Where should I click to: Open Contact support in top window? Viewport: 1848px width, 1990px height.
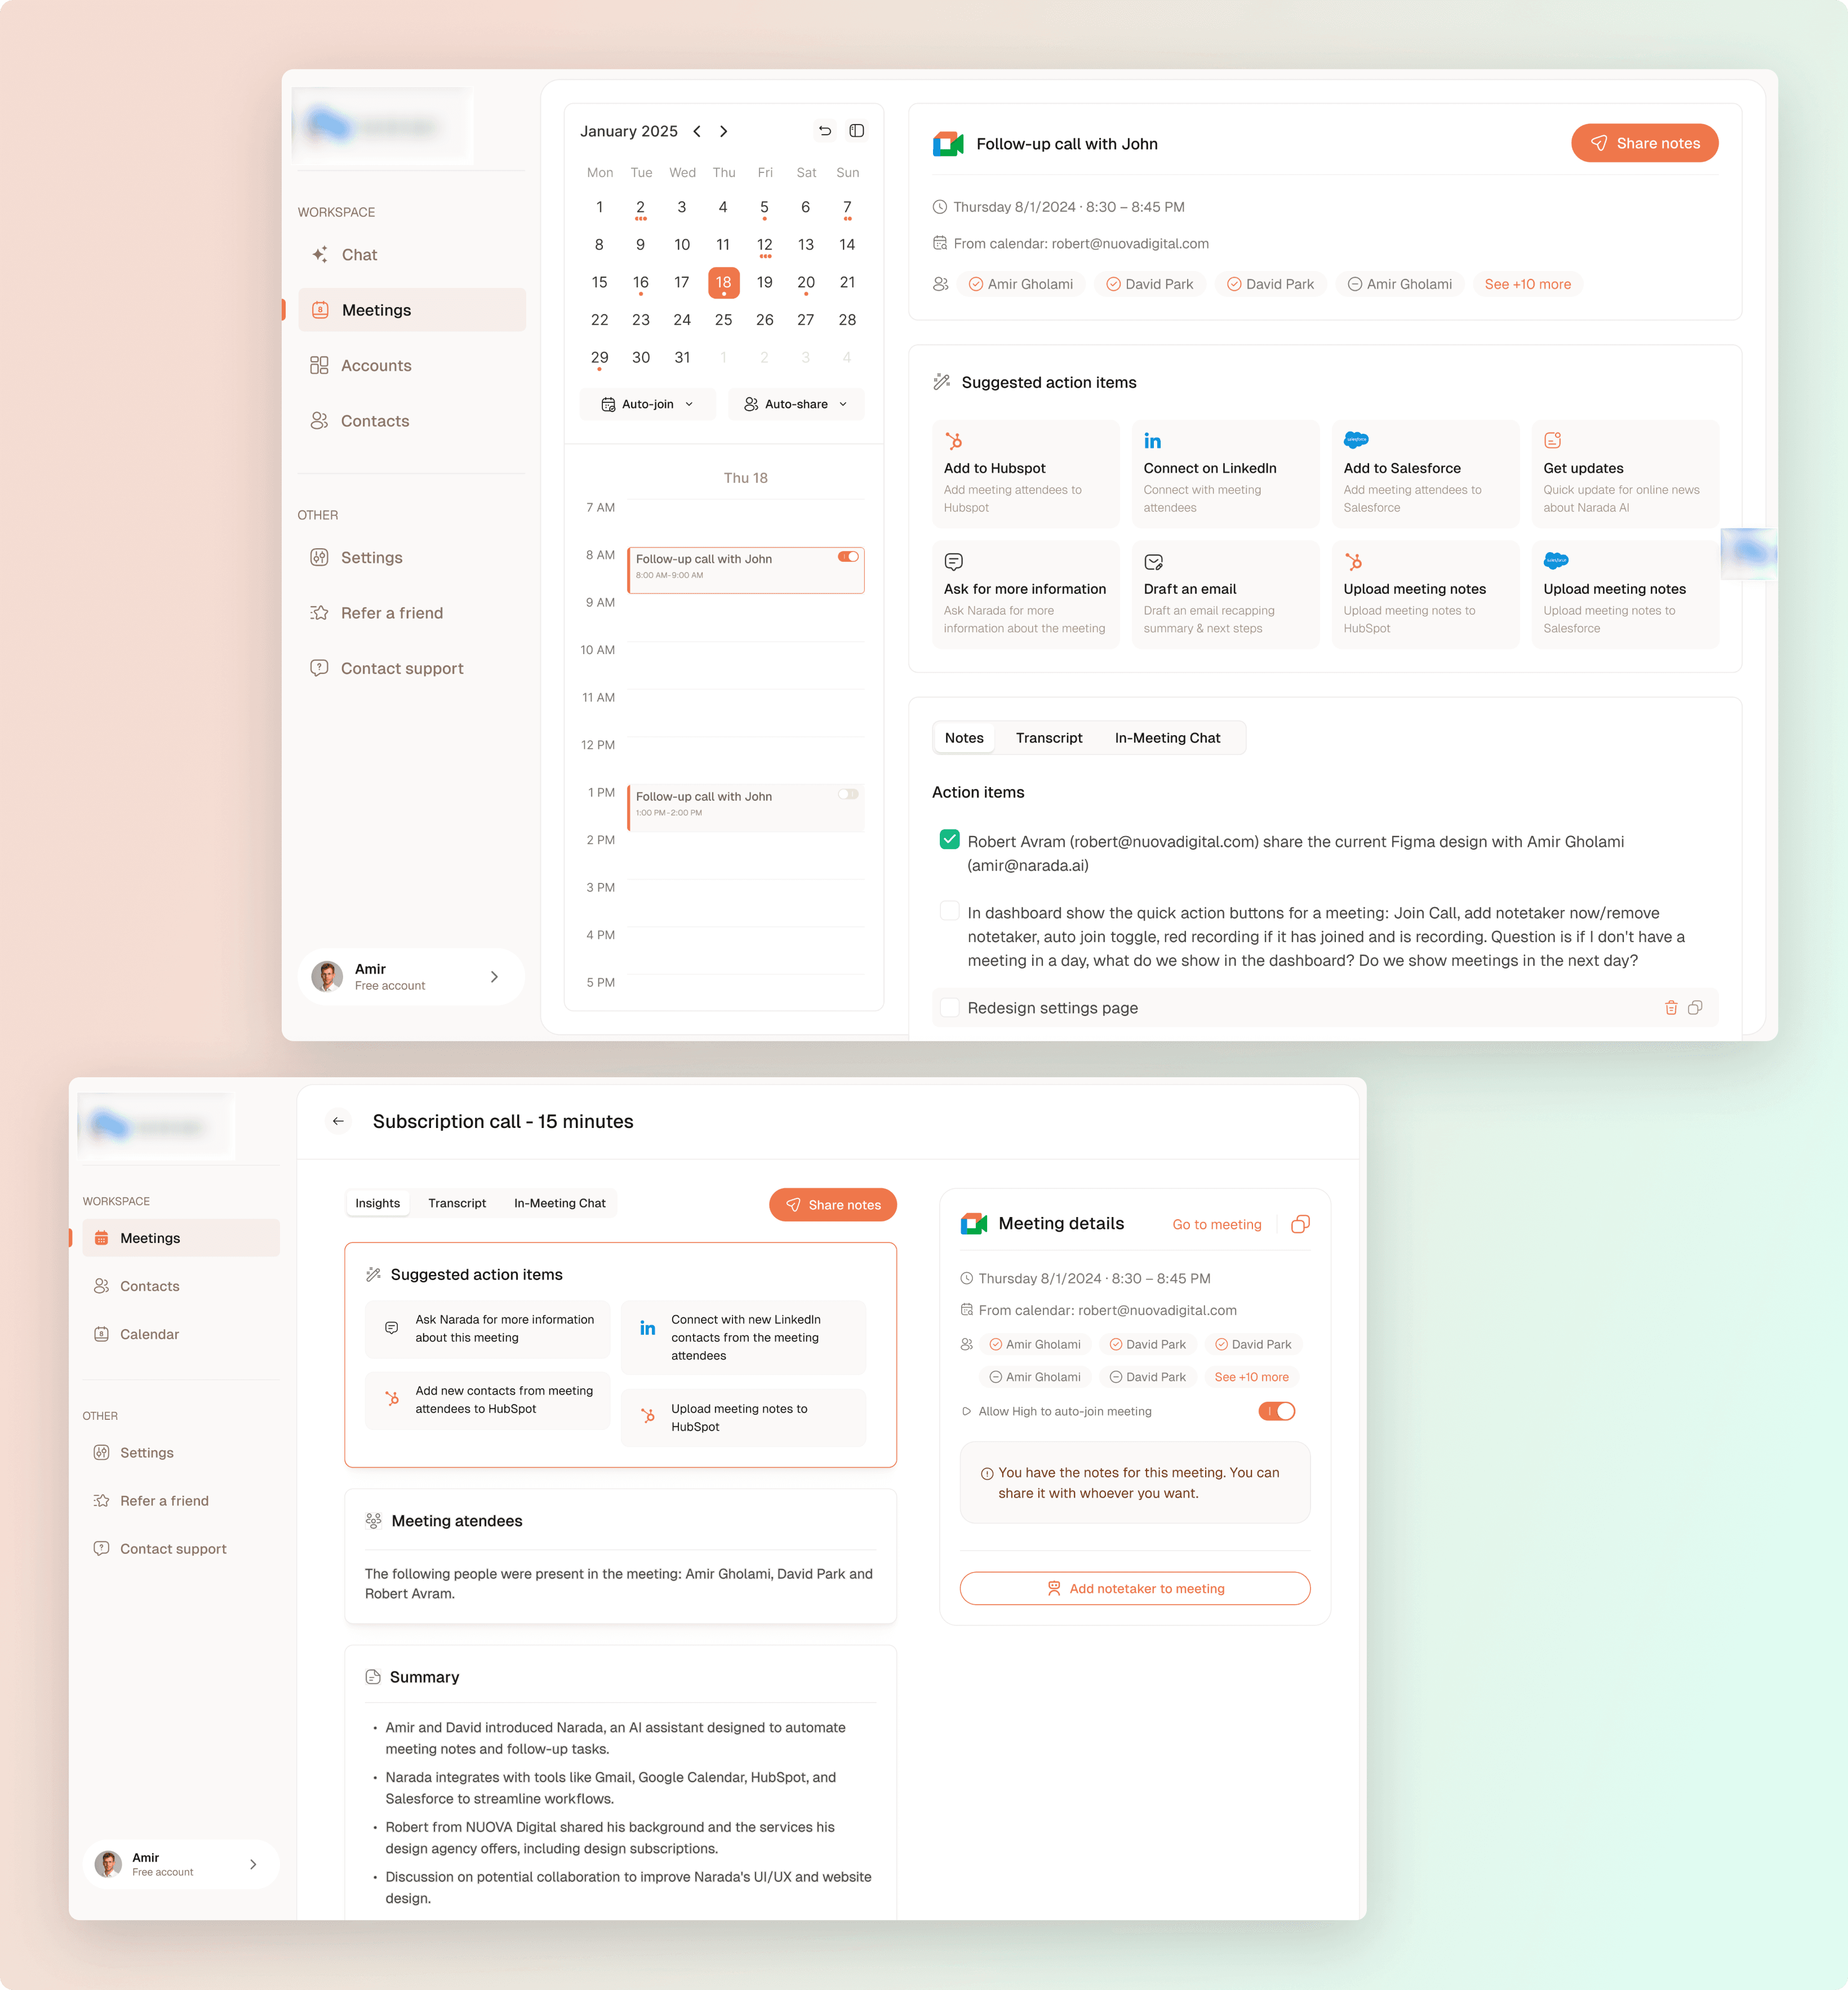(411, 668)
